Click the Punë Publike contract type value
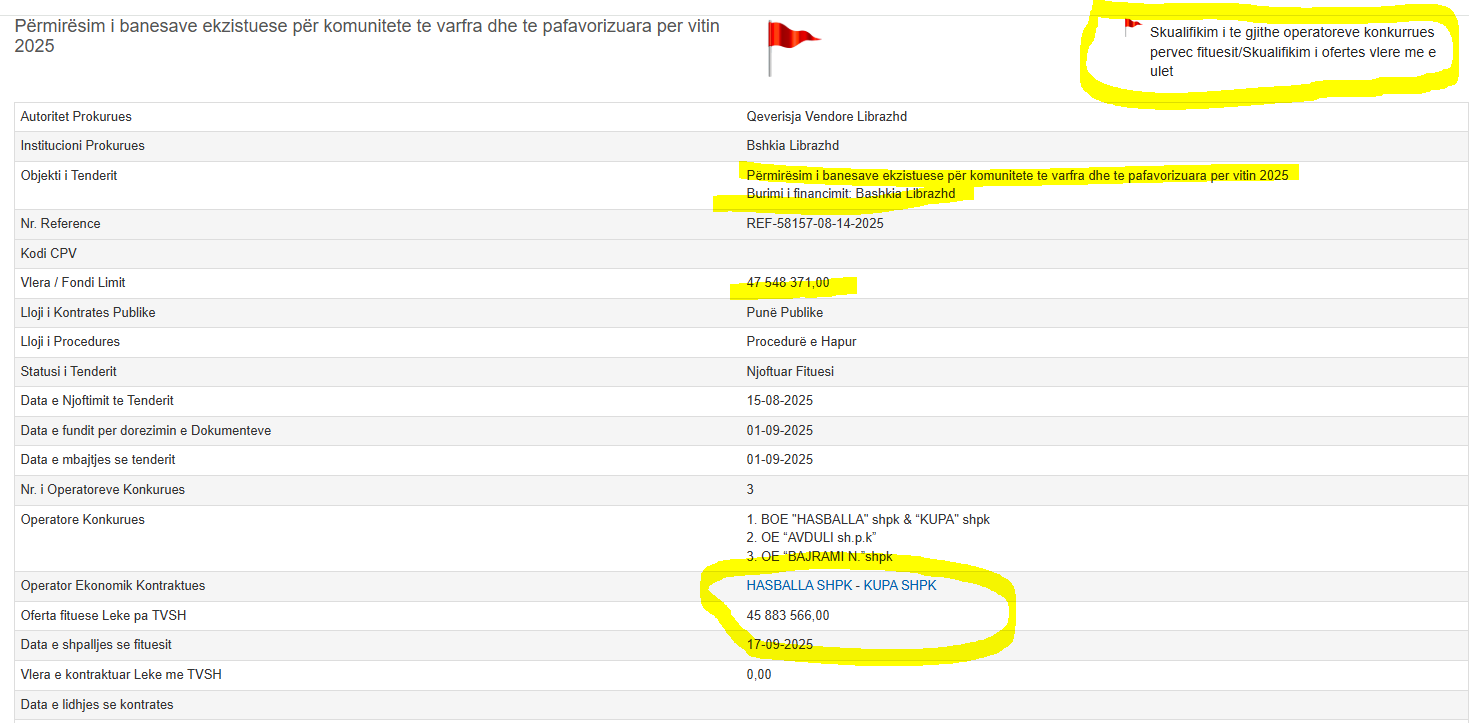The width and height of the screenshot is (1469, 723). click(785, 312)
